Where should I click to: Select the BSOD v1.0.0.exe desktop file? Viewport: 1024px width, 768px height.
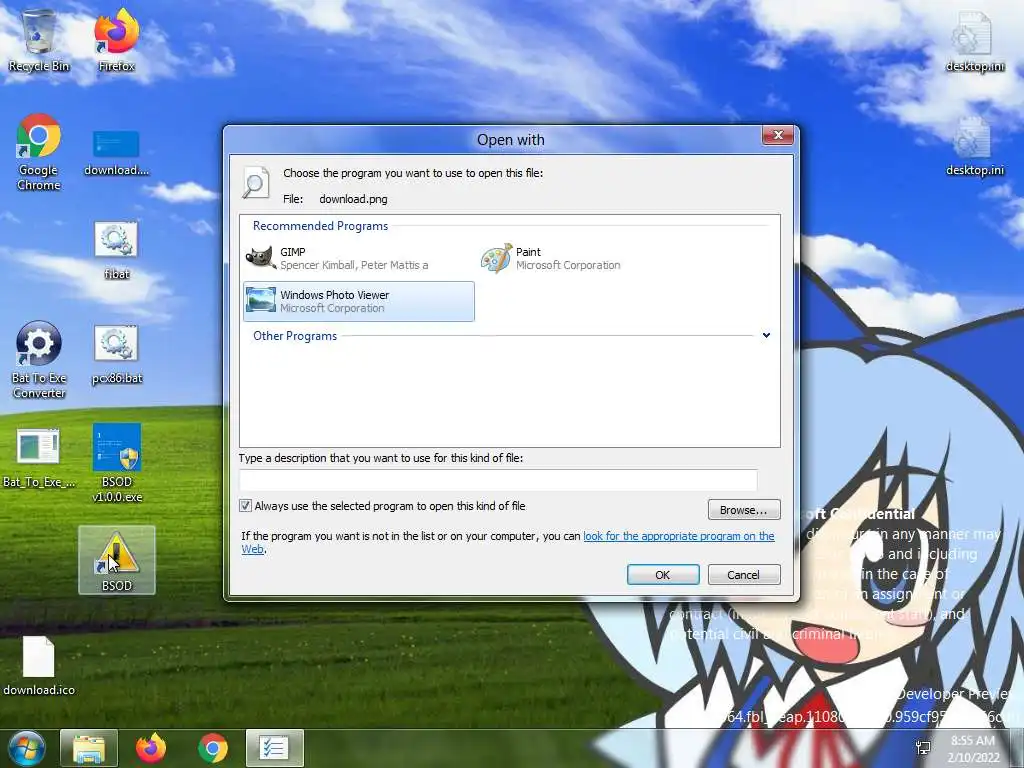pos(116,463)
